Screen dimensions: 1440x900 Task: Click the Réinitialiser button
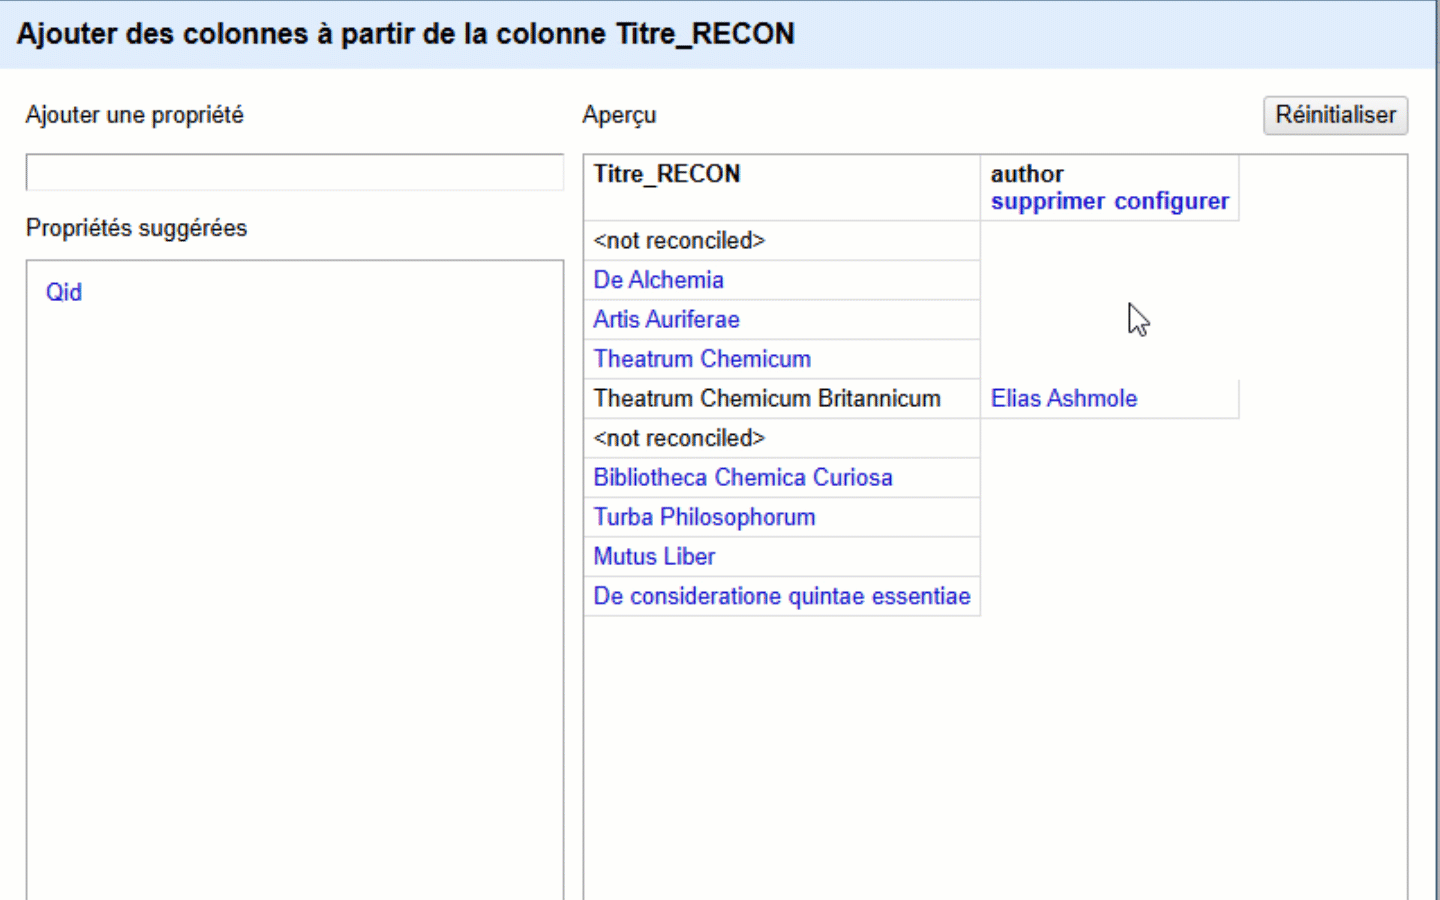(x=1335, y=115)
